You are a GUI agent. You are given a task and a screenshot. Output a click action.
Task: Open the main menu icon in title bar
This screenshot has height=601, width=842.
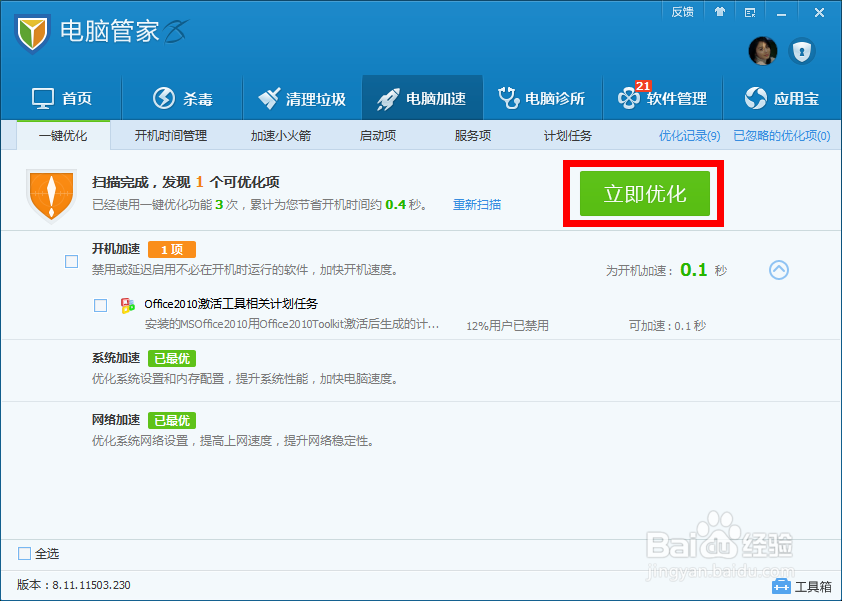click(750, 12)
